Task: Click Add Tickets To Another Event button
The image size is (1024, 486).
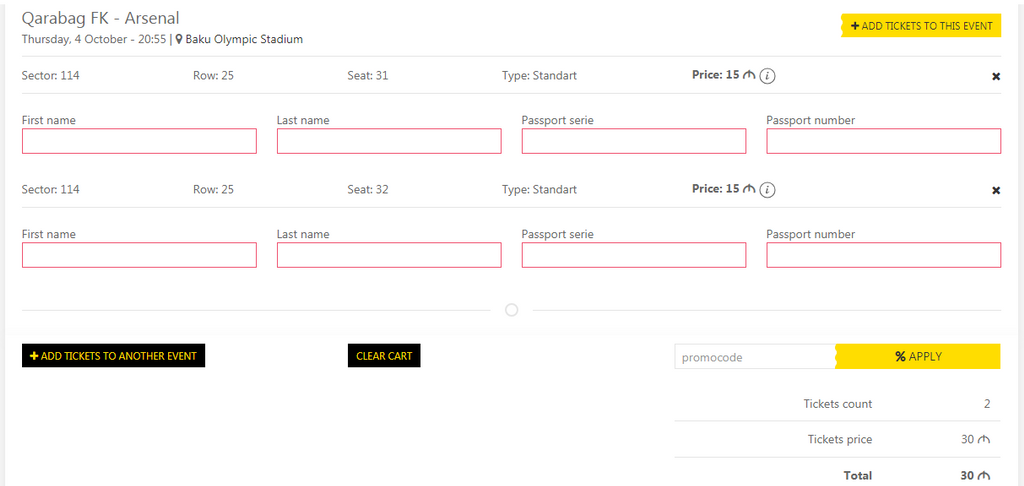Action: tap(114, 356)
